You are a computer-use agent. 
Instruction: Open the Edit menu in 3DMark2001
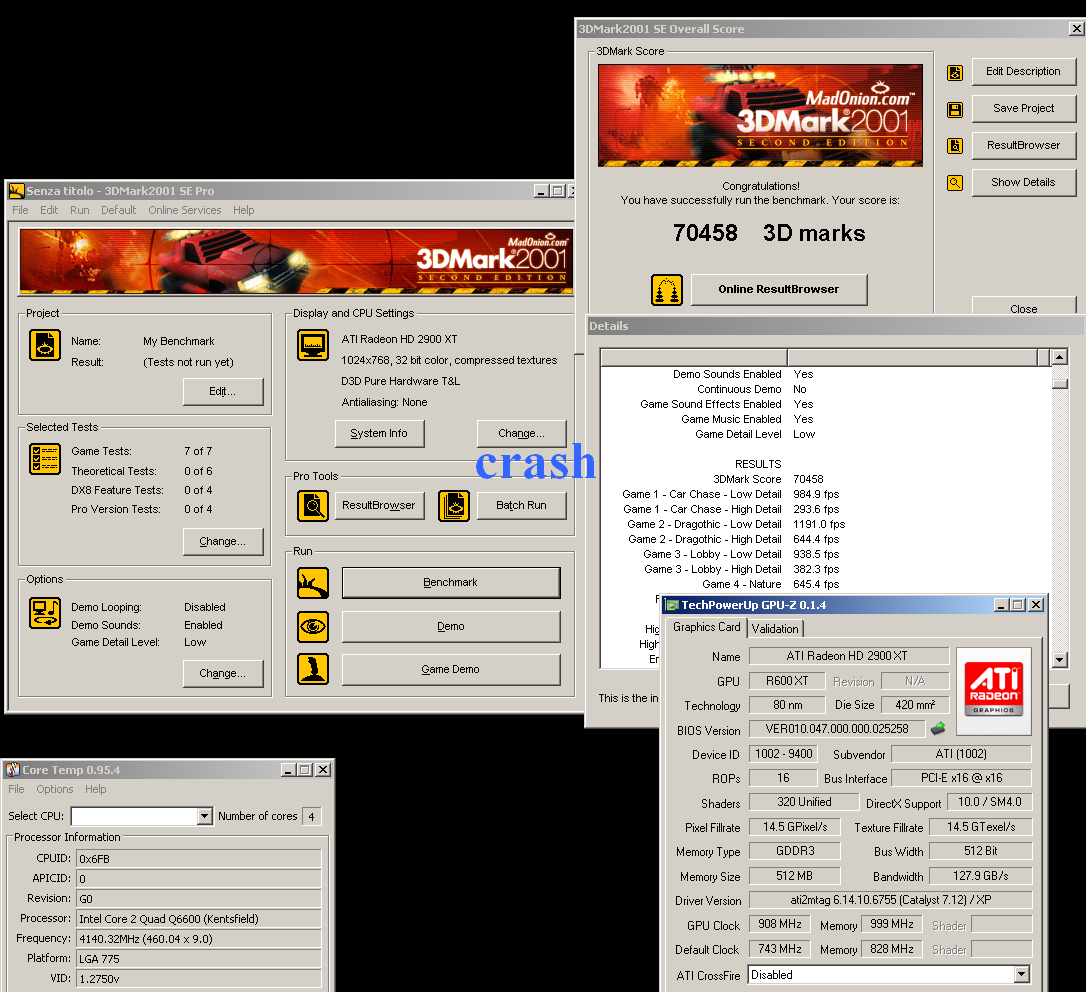coord(49,210)
